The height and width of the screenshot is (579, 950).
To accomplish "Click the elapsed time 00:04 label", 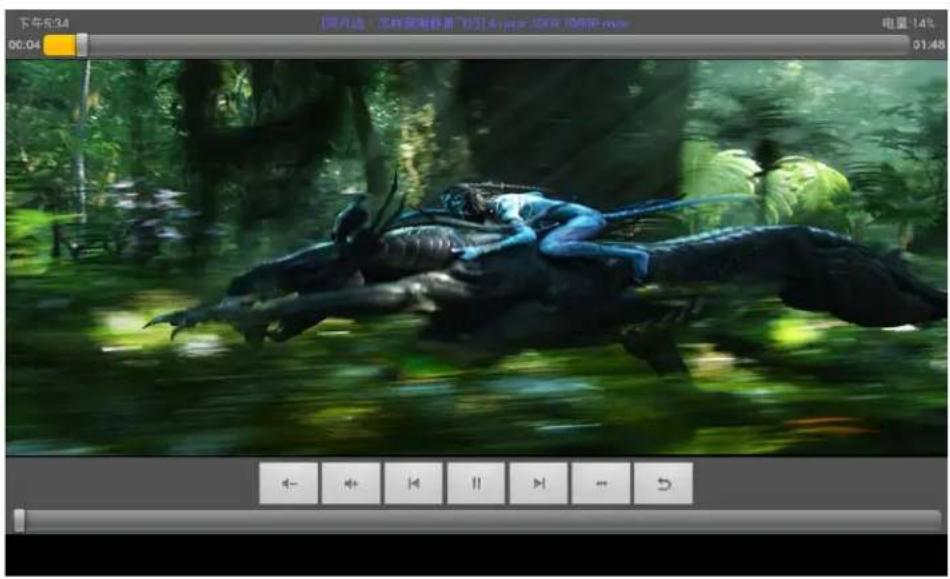I will 24,45.
